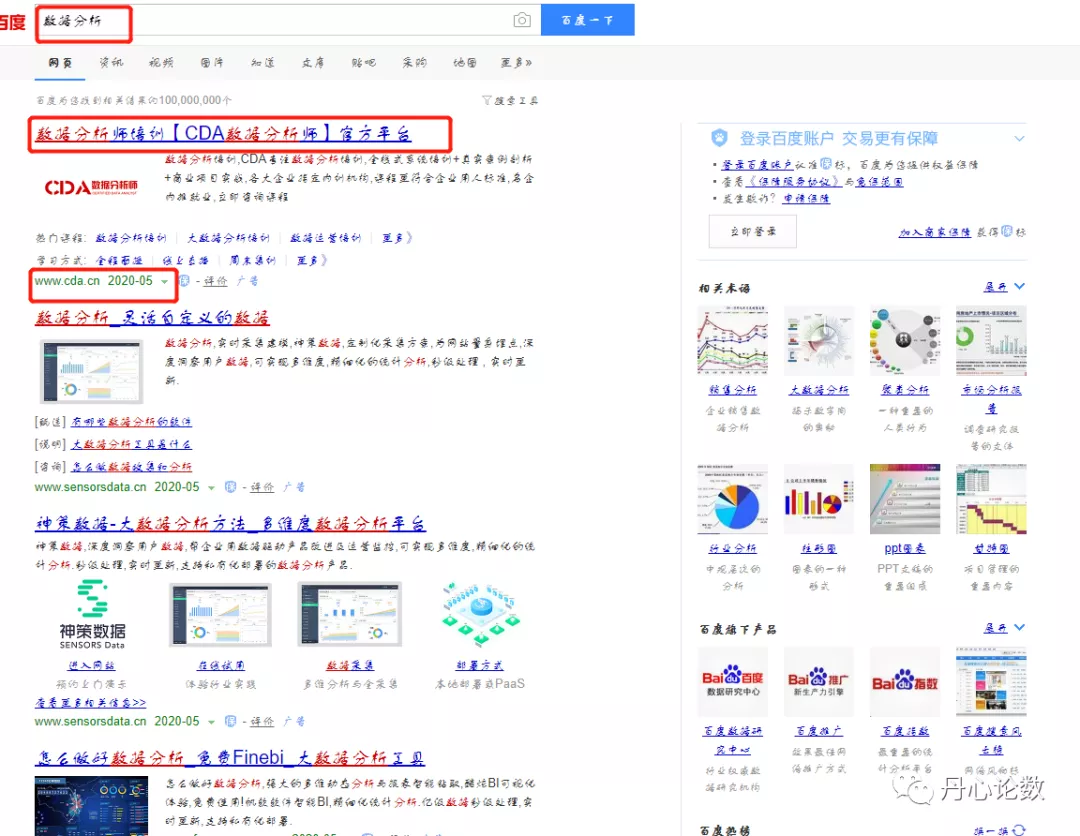
Task: Click the 进入网站 link under Sensors Data
Action: [x=92, y=665]
